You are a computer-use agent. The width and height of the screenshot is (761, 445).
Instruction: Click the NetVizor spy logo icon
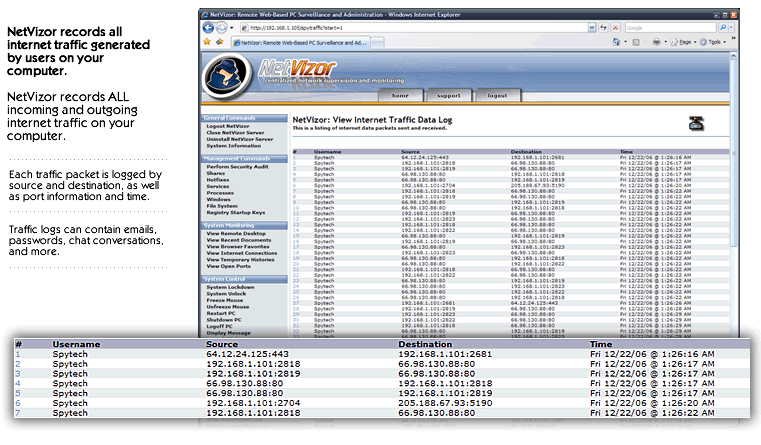point(223,75)
